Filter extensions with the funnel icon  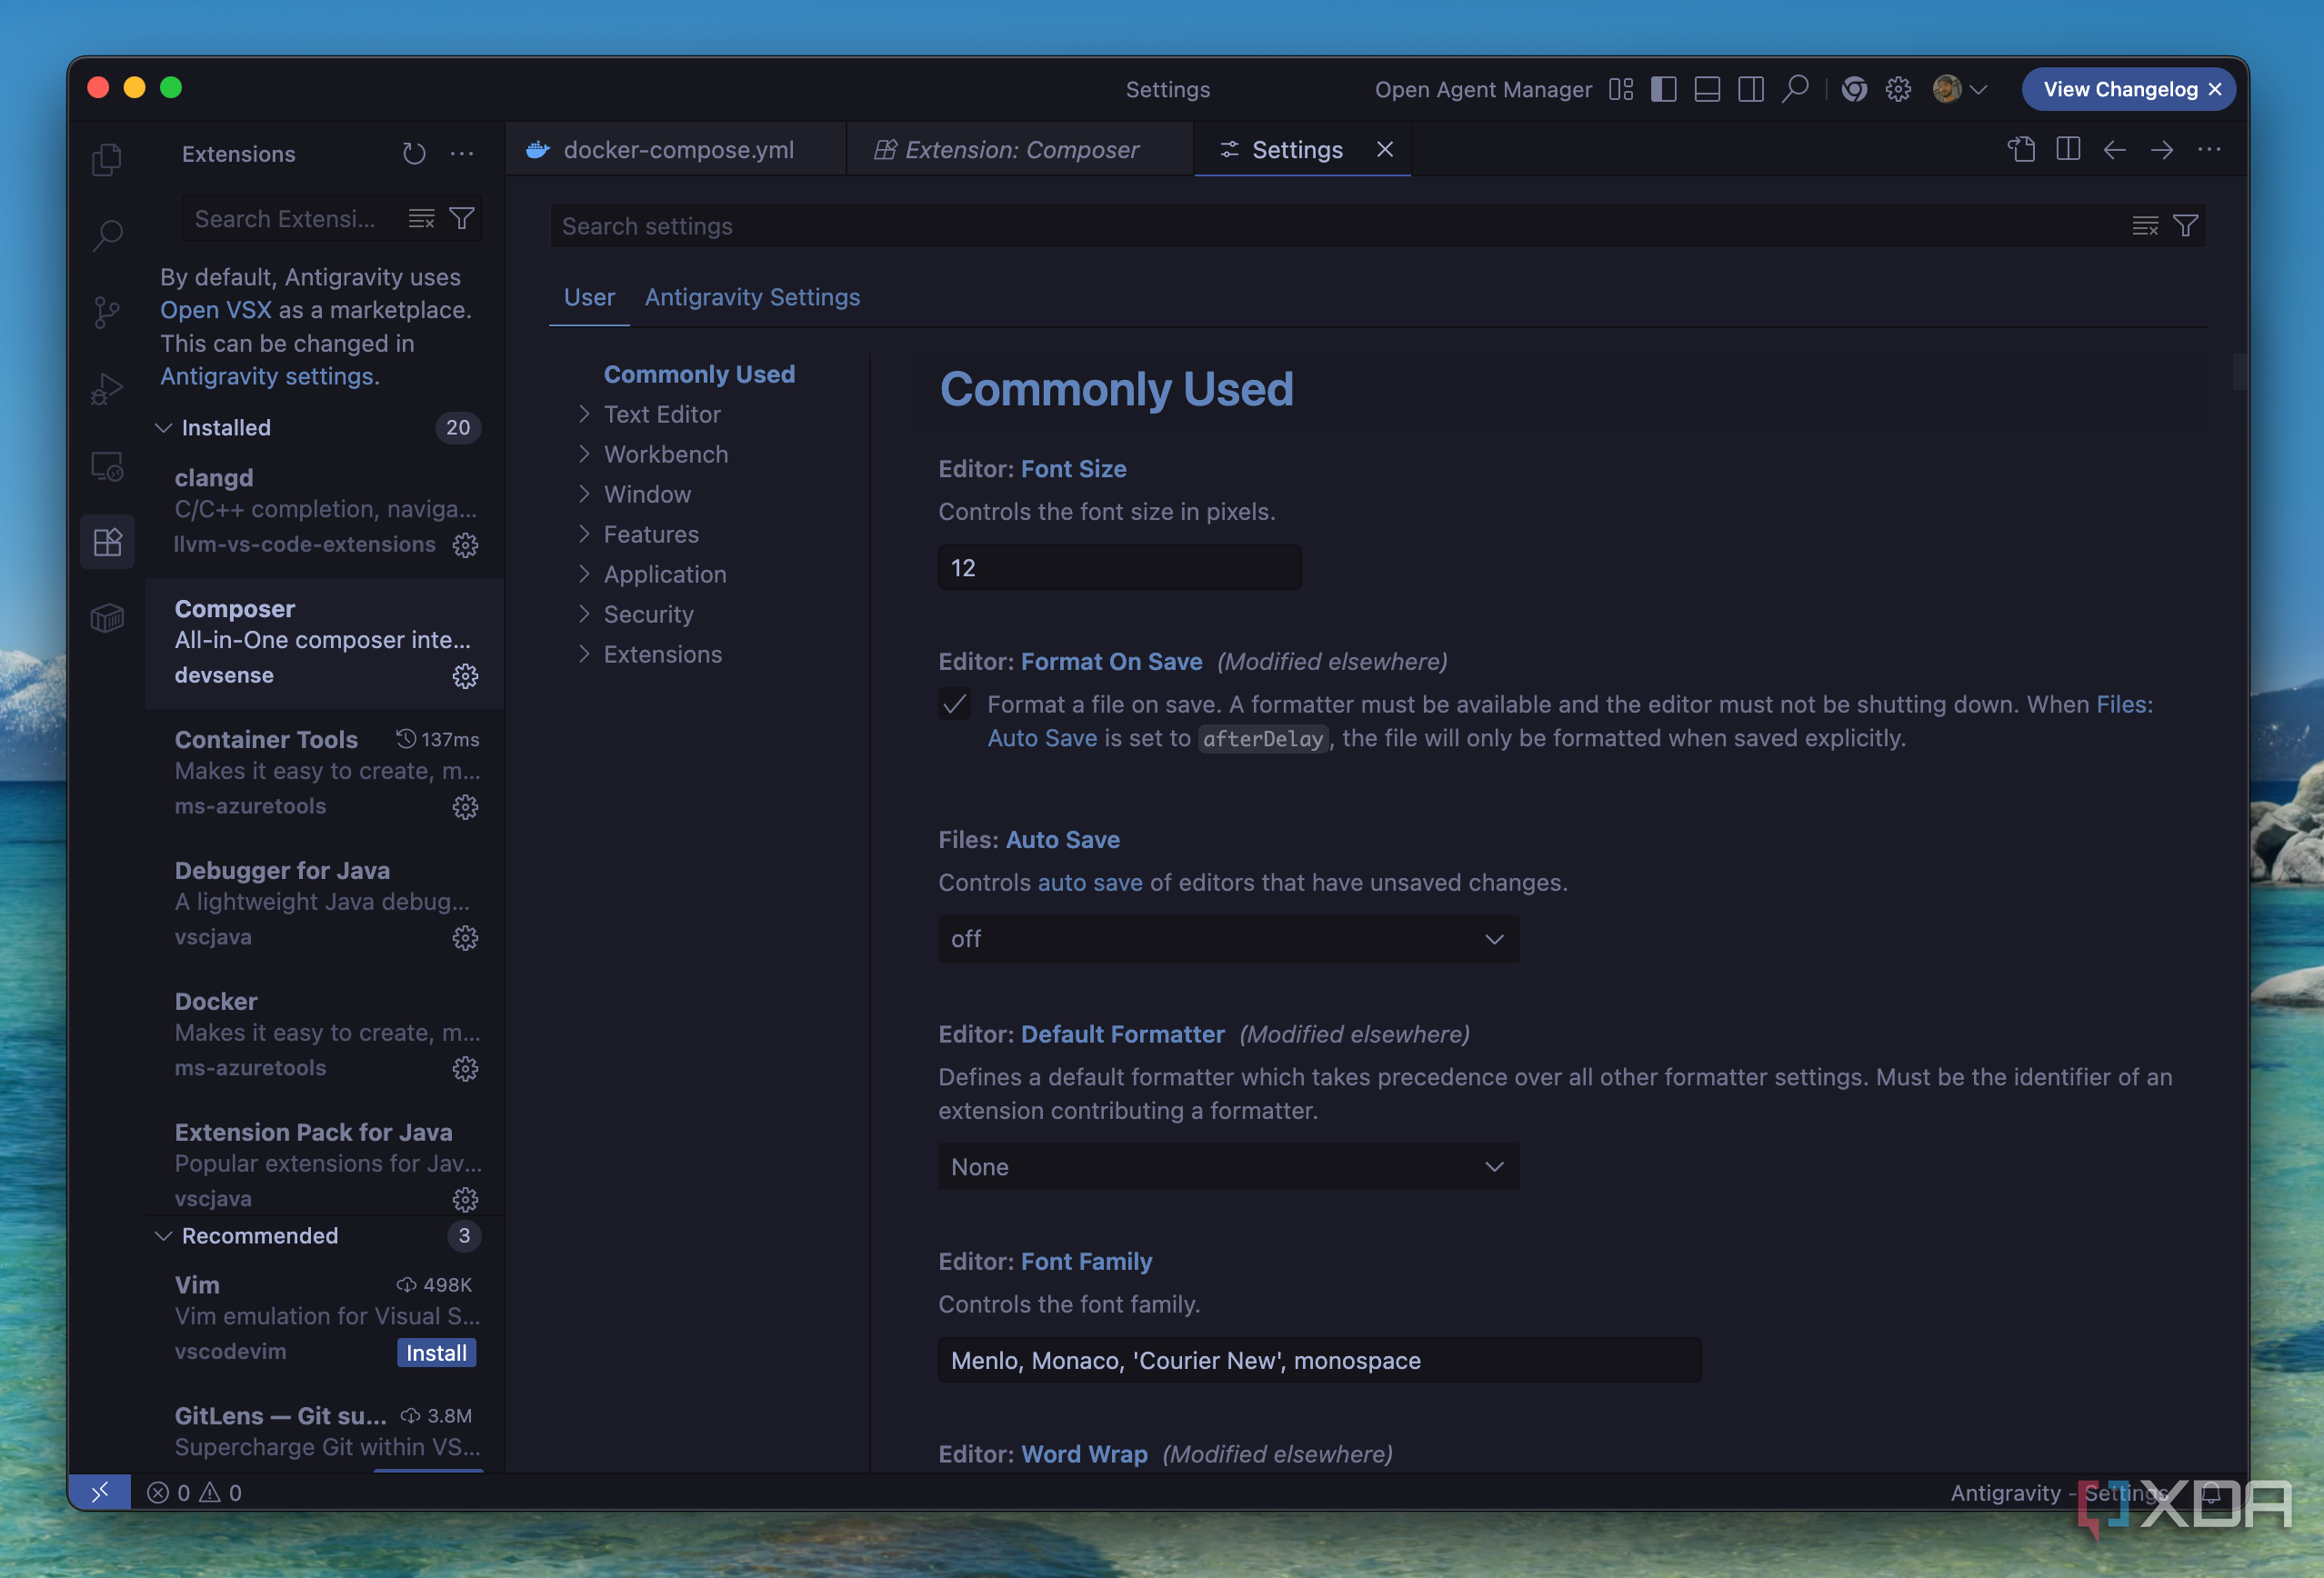point(462,218)
